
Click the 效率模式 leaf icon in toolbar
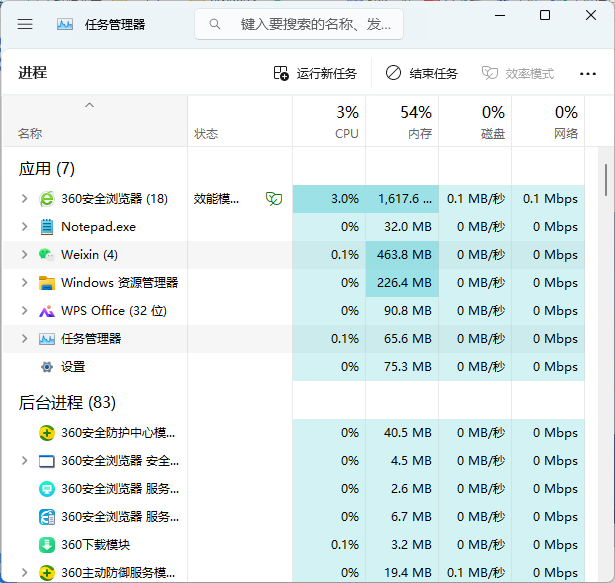pos(489,73)
